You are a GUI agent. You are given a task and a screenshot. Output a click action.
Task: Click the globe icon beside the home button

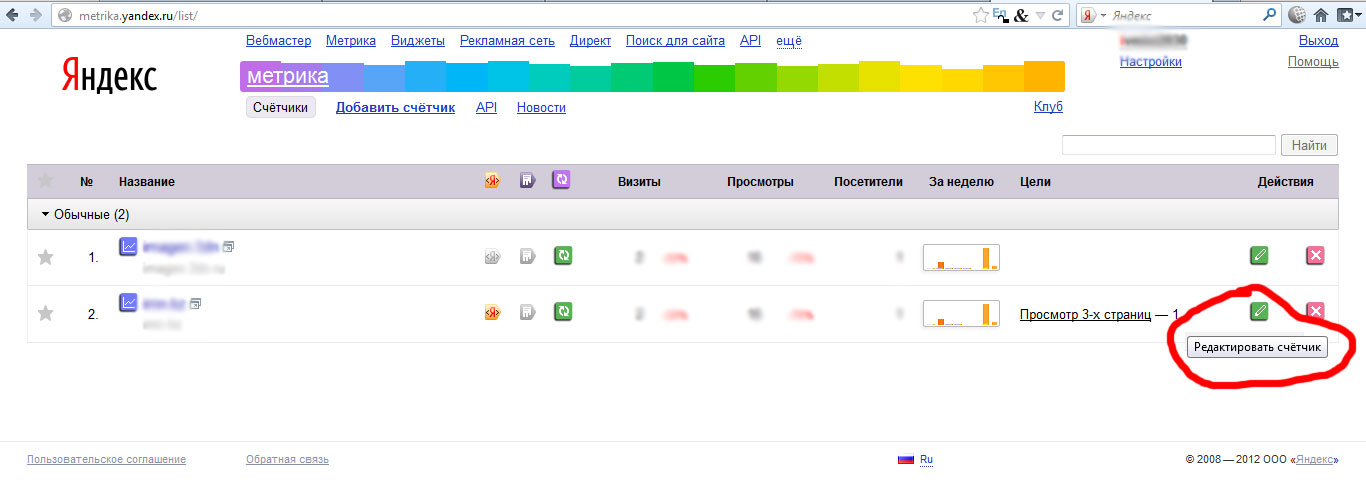pos(1298,15)
